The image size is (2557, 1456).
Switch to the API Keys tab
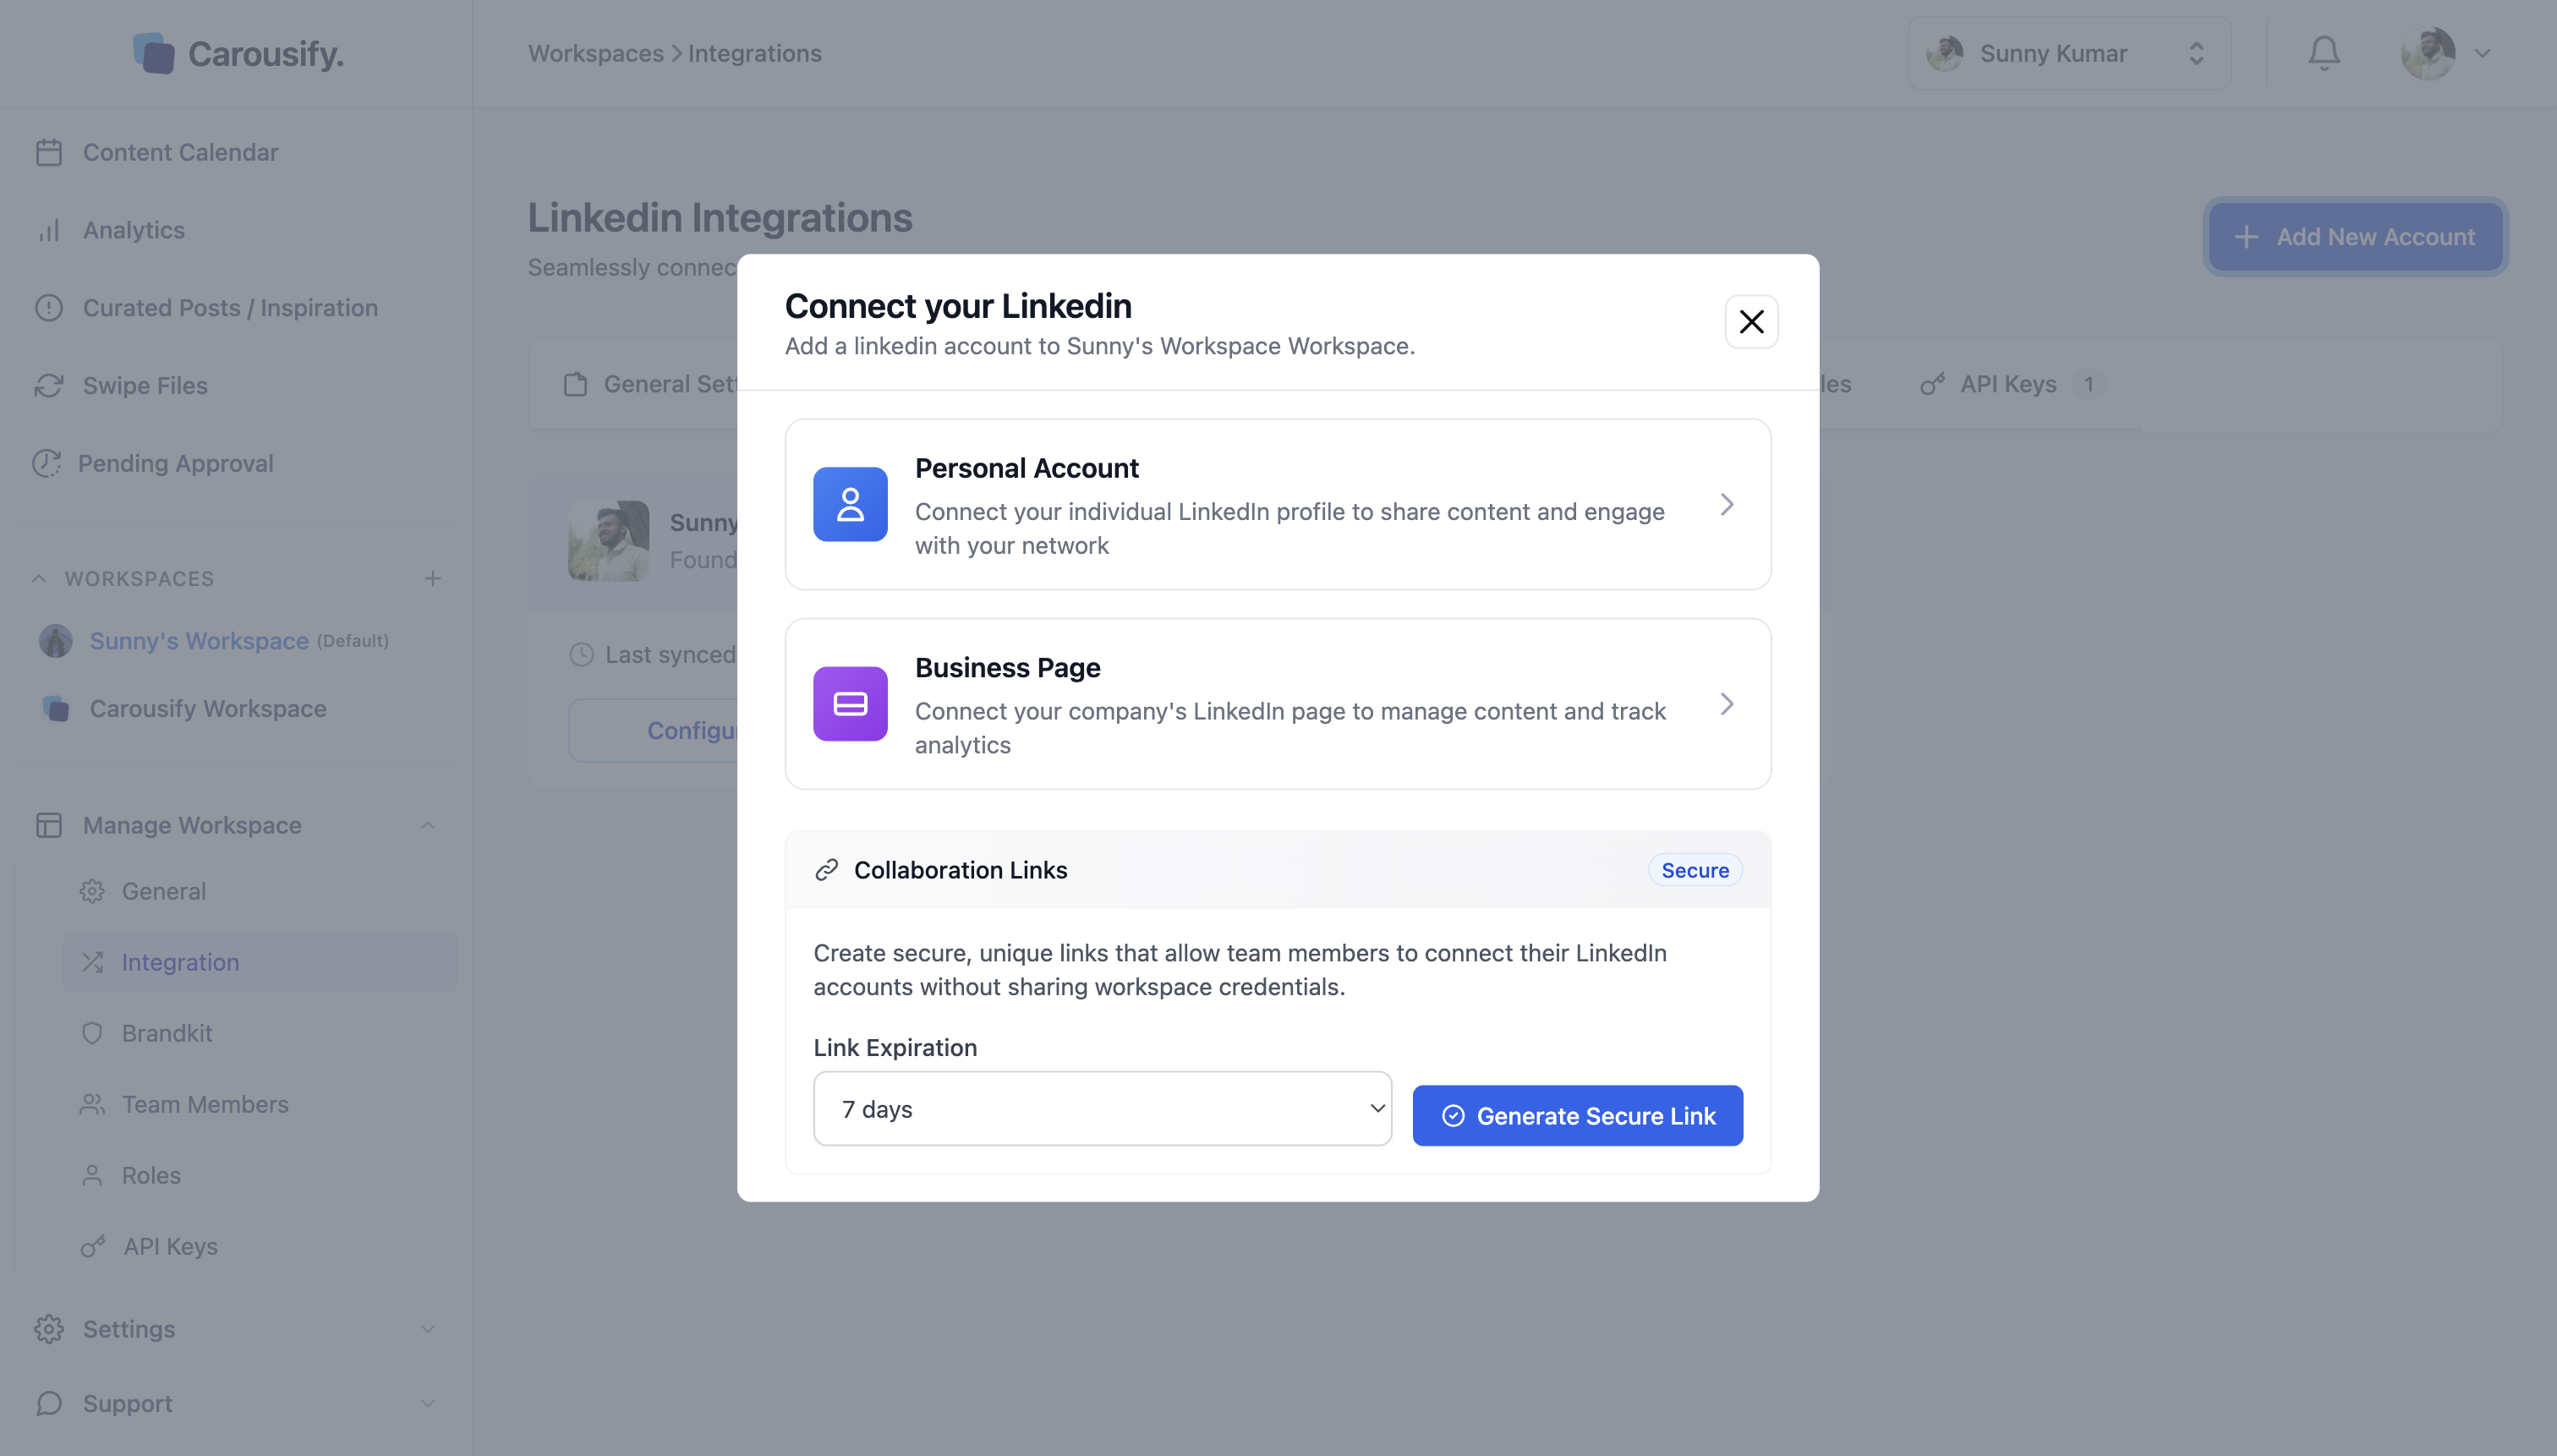pyautogui.click(x=2007, y=384)
